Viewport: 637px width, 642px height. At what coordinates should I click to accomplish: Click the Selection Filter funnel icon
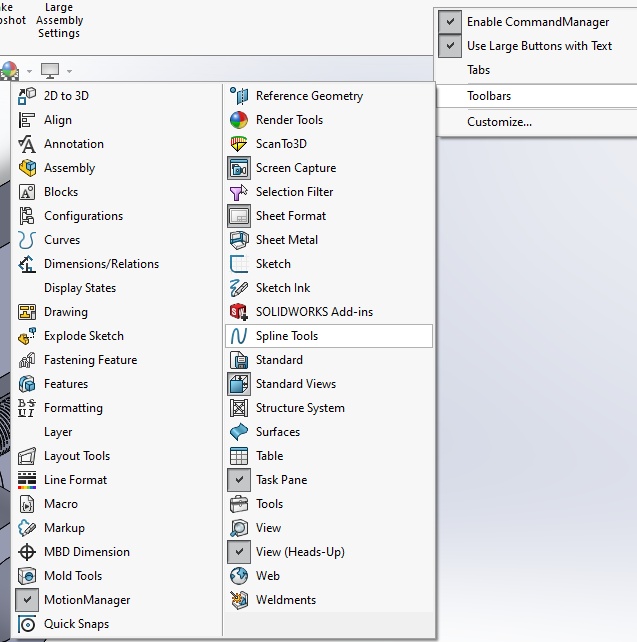click(239, 192)
